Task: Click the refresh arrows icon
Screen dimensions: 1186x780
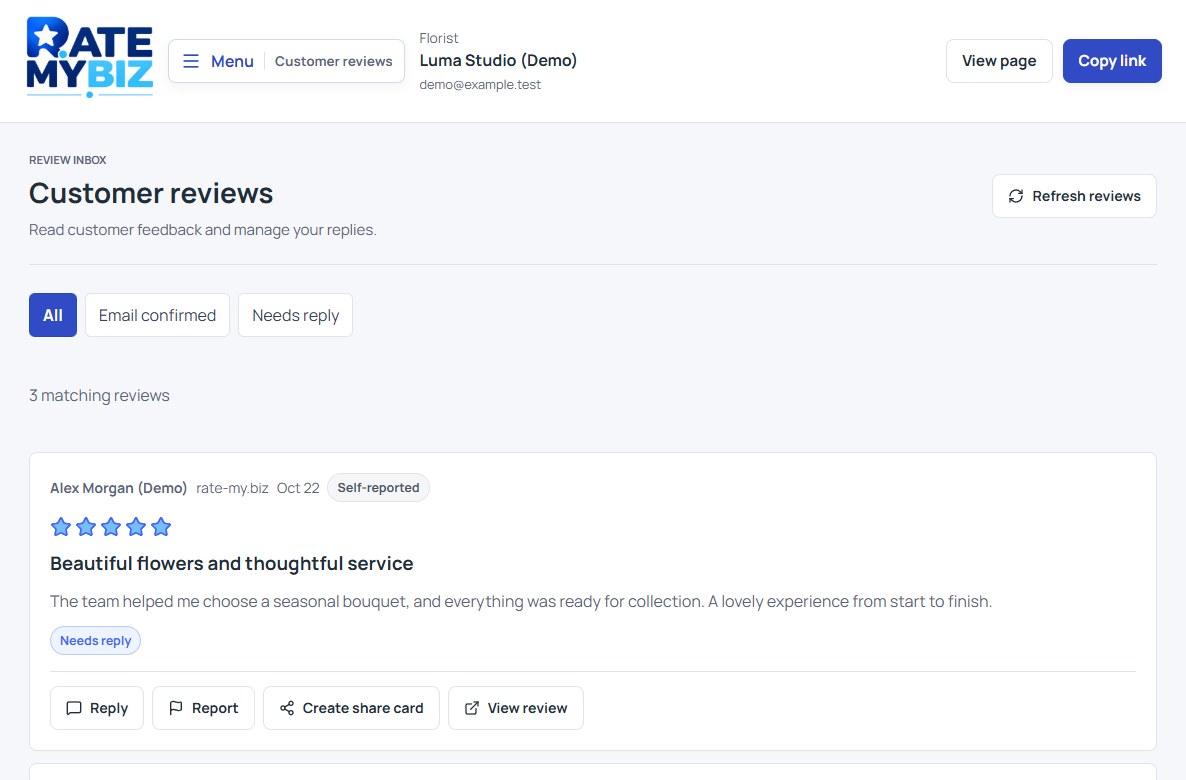Action: 1016,196
